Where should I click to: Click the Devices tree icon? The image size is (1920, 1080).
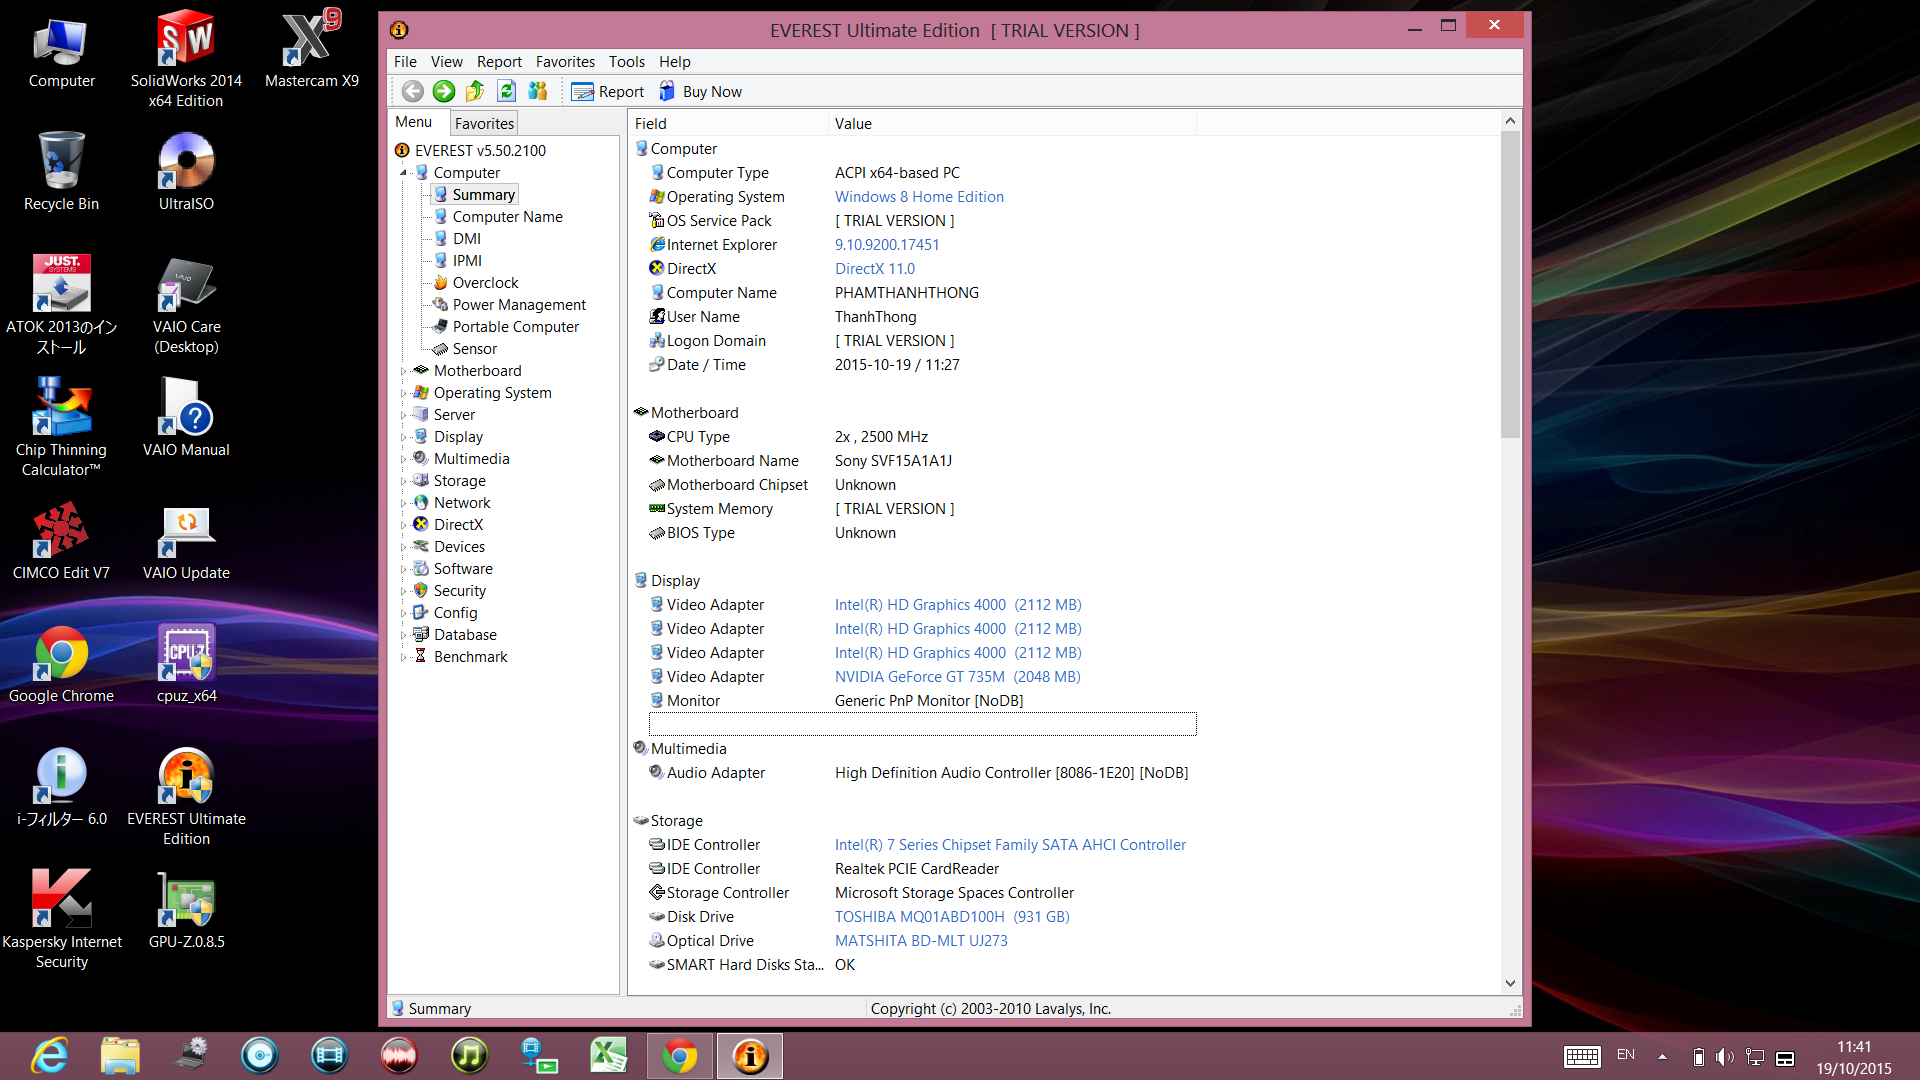[421, 546]
